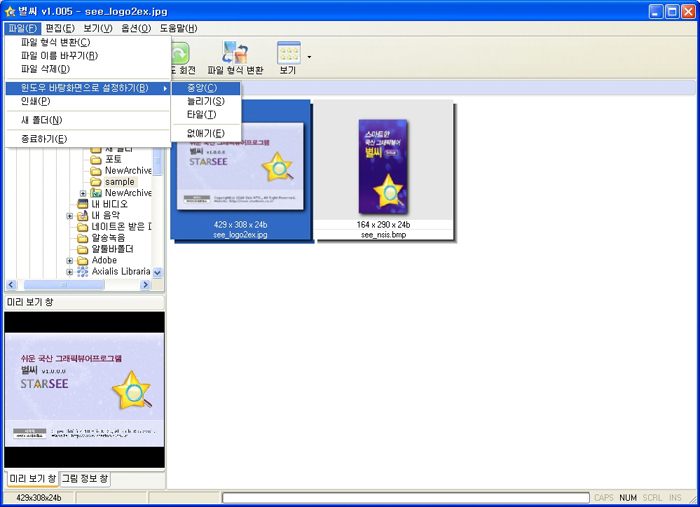Click the 네이트온 folder icon
This screenshot has width=700, height=507.
[82, 227]
